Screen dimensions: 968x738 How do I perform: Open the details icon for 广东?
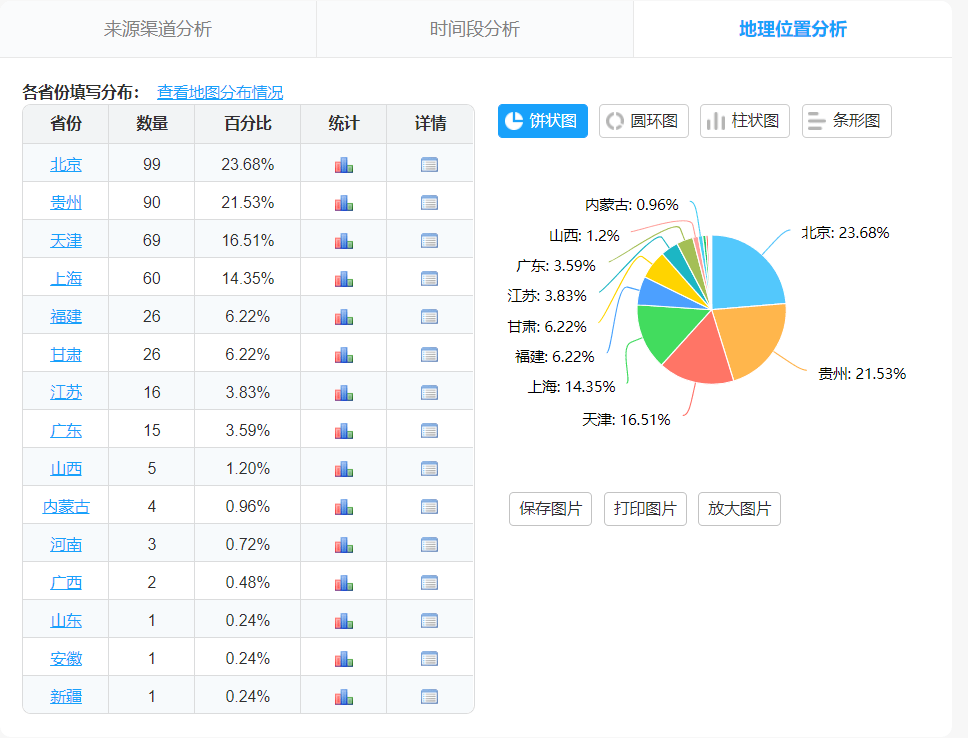click(430, 430)
